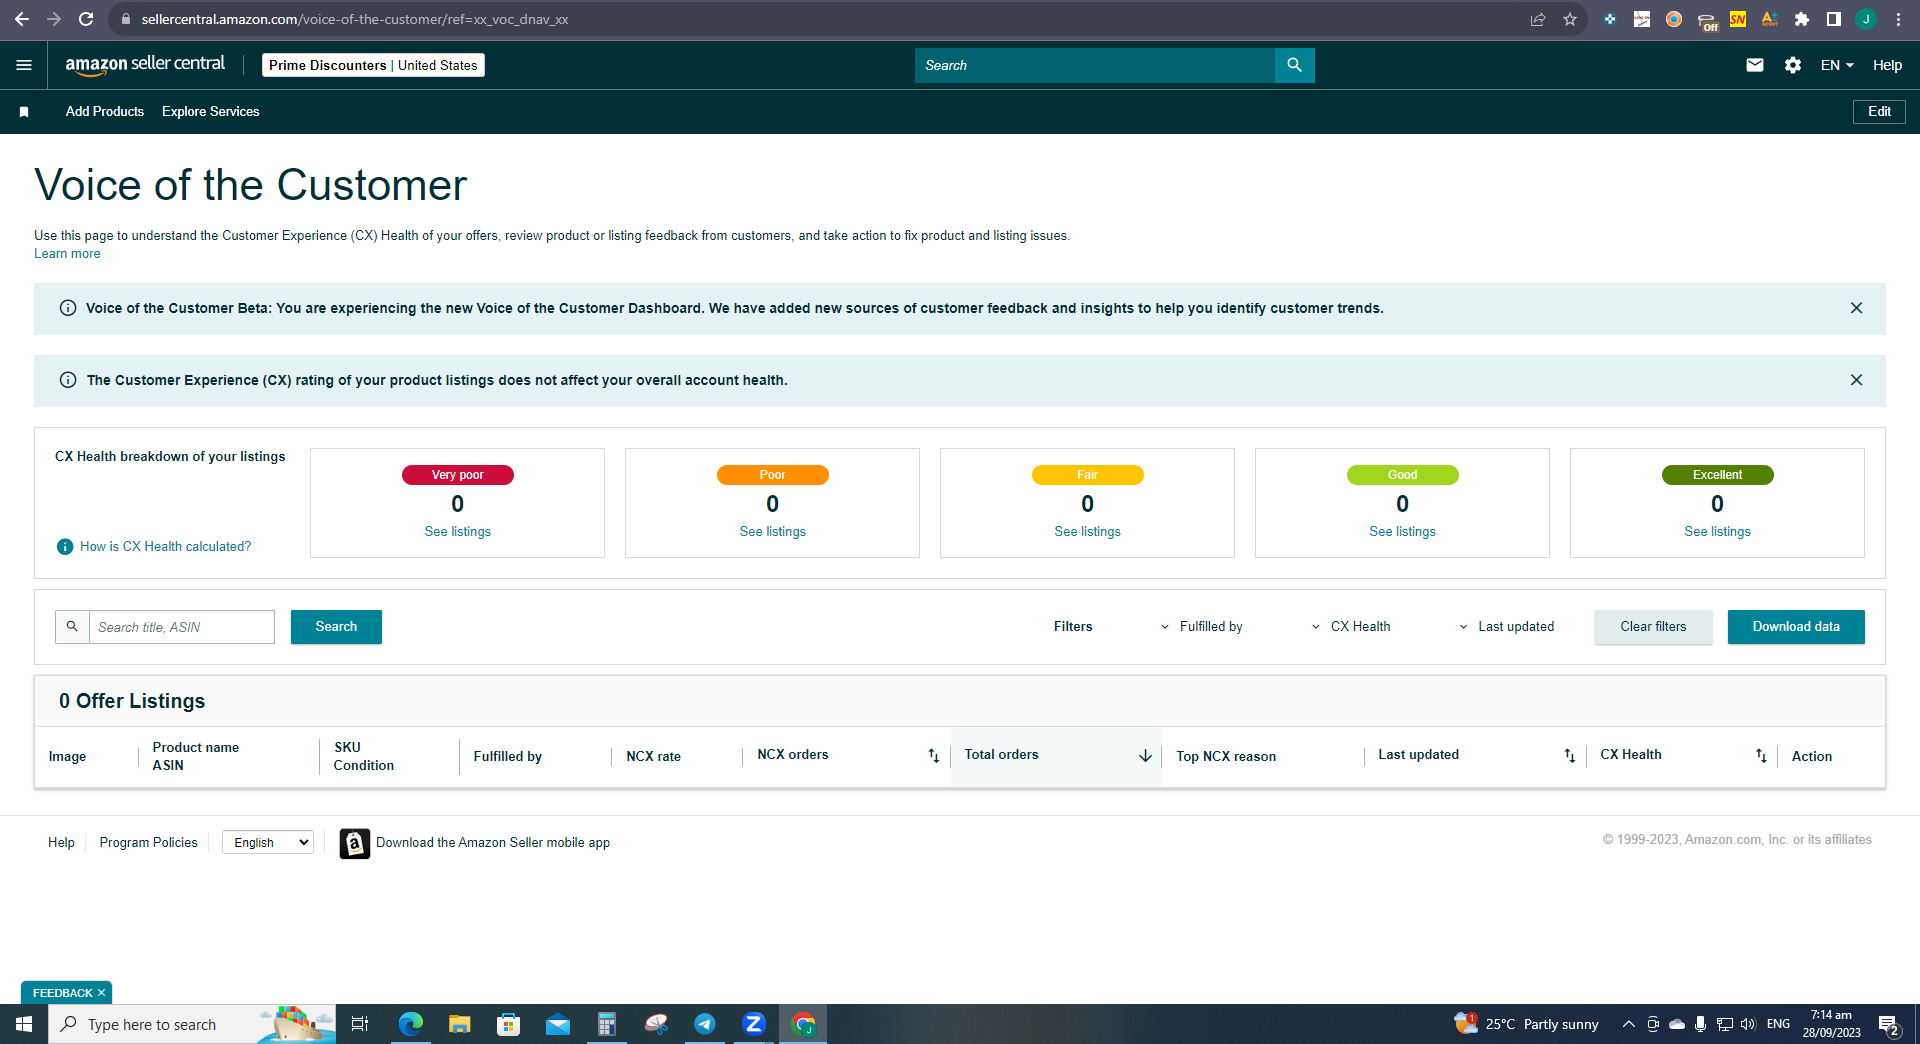Screen dimensions: 1920x1044
Task: Close the FEEDBACK tab
Action: click(101, 993)
